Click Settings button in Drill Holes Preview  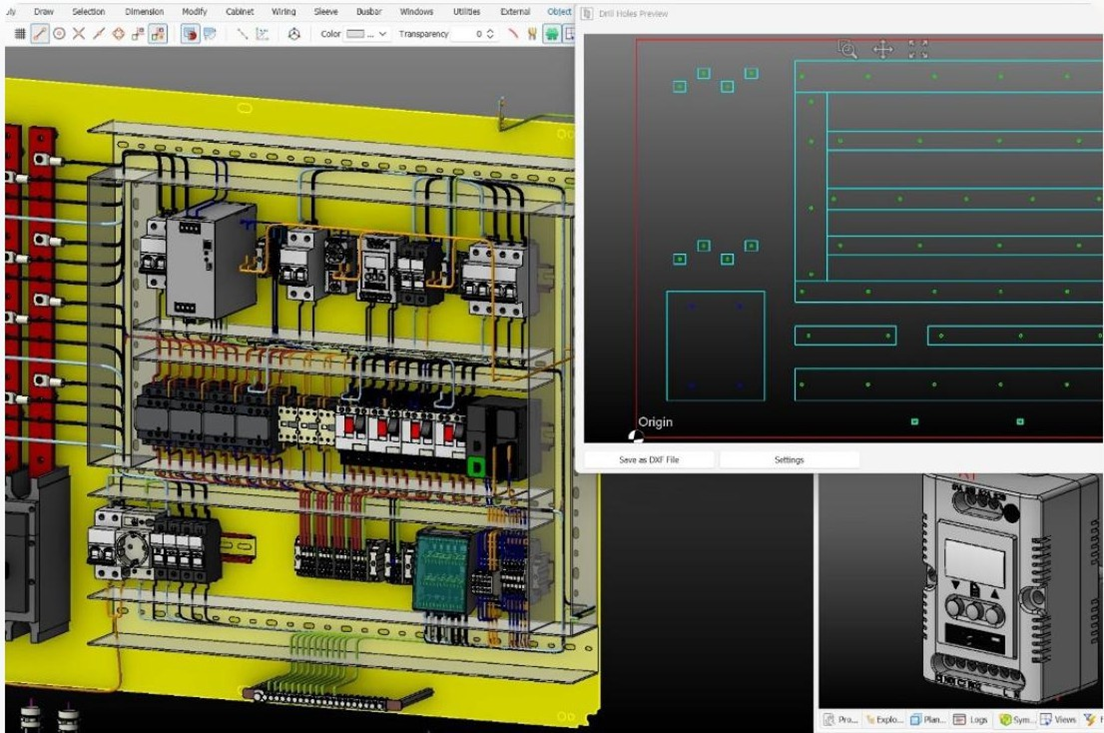(x=789, y=460)
